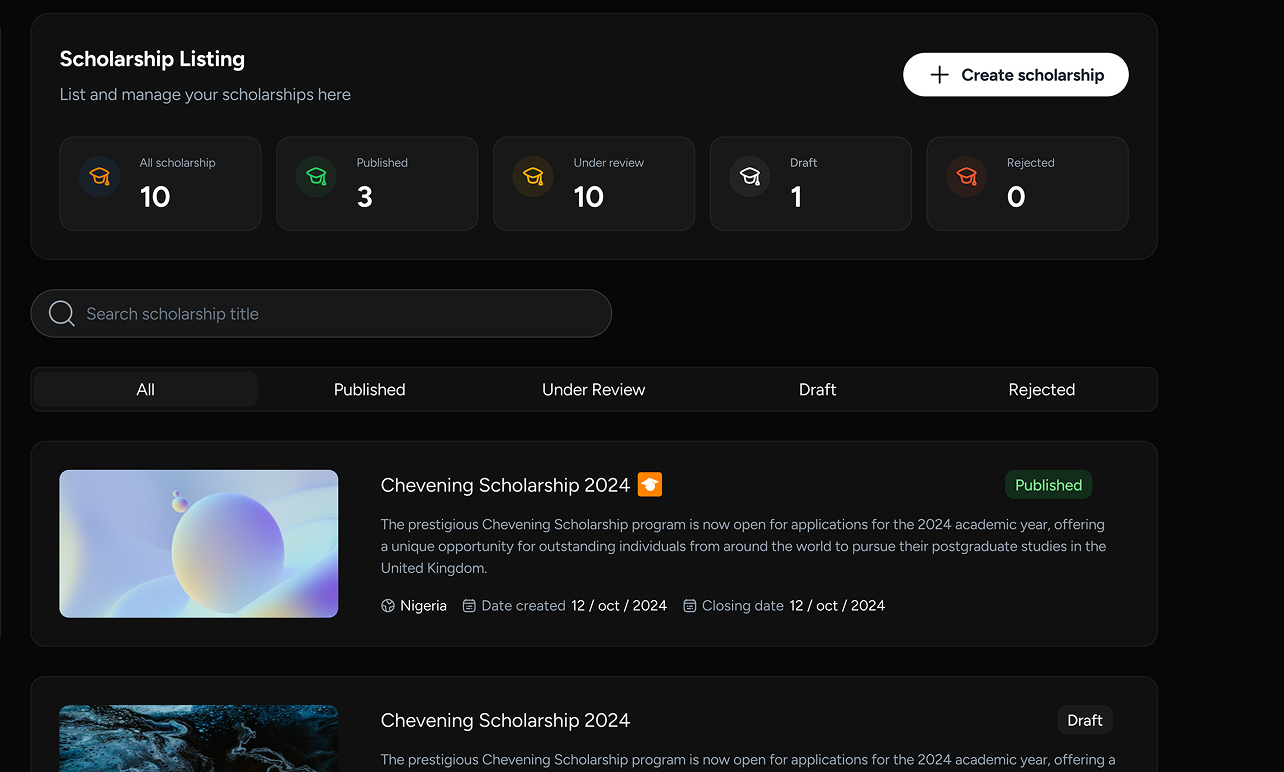
Task: Click the Under review stat label
Action: (609, 163)
